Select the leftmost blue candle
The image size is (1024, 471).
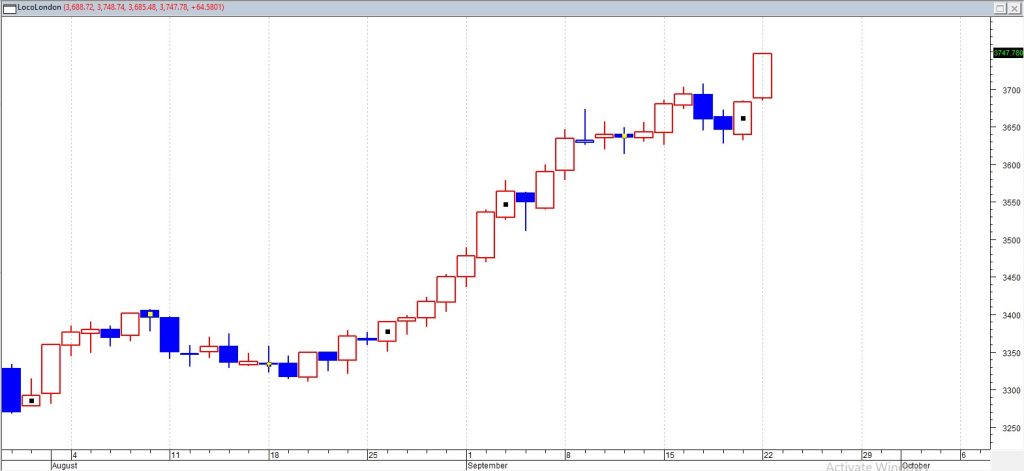click(11, 389)
